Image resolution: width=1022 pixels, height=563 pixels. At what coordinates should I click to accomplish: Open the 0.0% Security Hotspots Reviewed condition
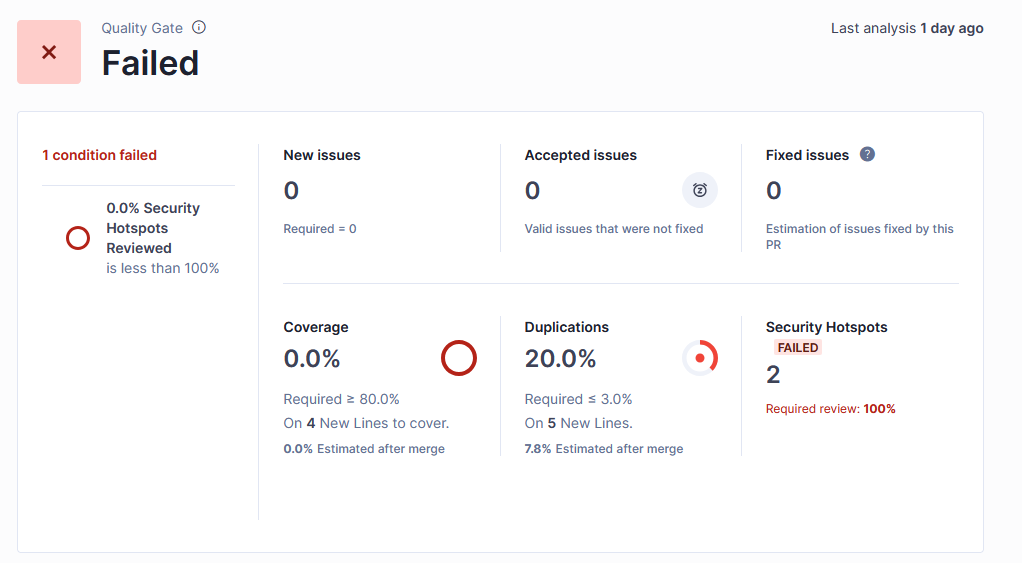tap(153, 228)
